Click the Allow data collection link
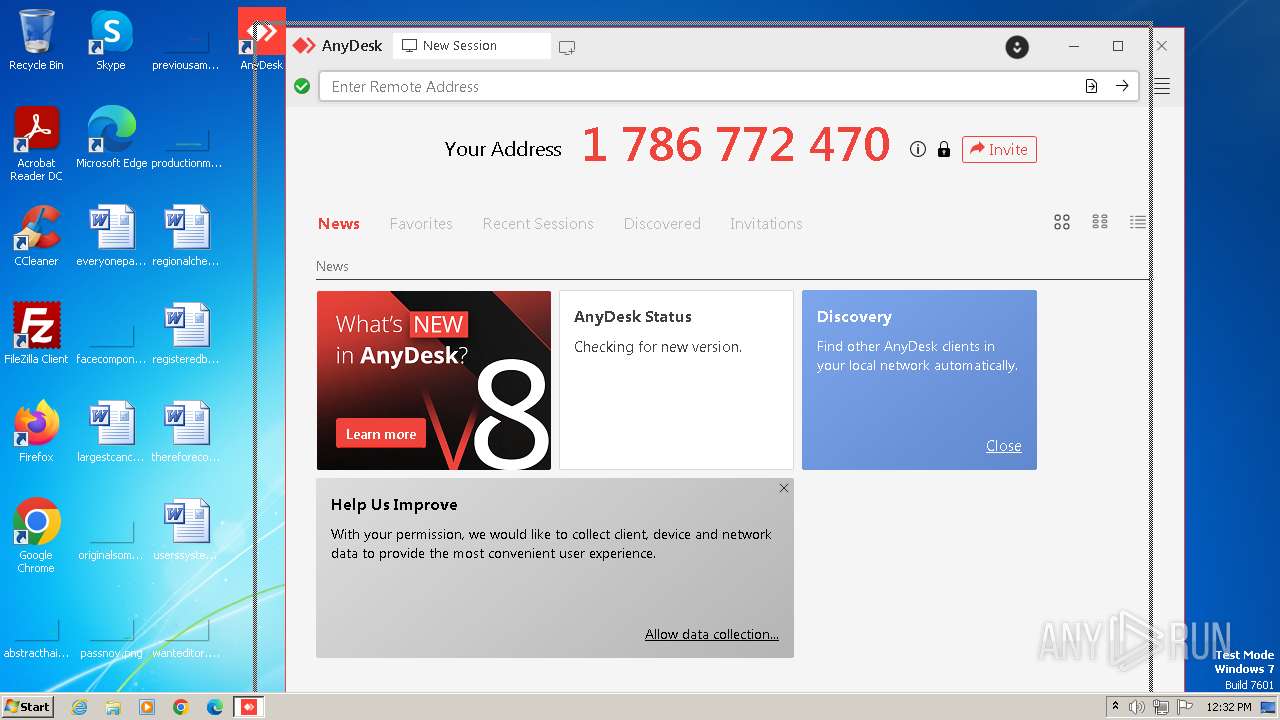 tap(712, 634)
